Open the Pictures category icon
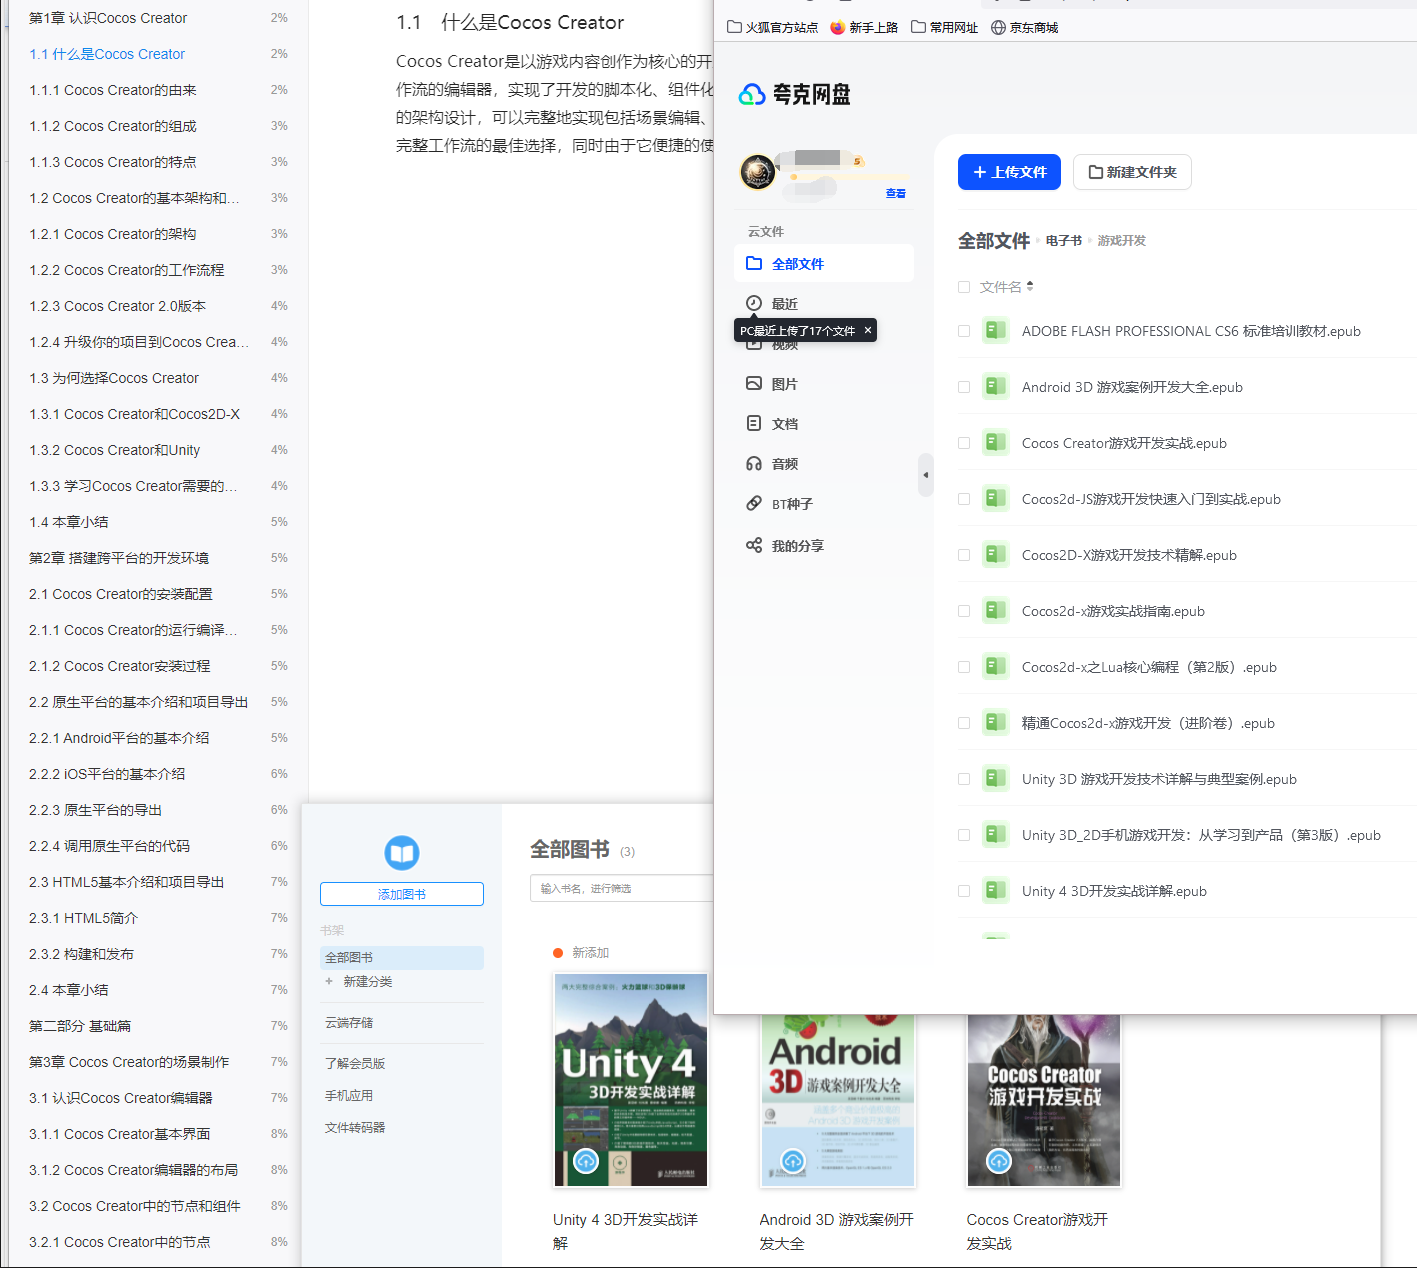 [754, 383]
